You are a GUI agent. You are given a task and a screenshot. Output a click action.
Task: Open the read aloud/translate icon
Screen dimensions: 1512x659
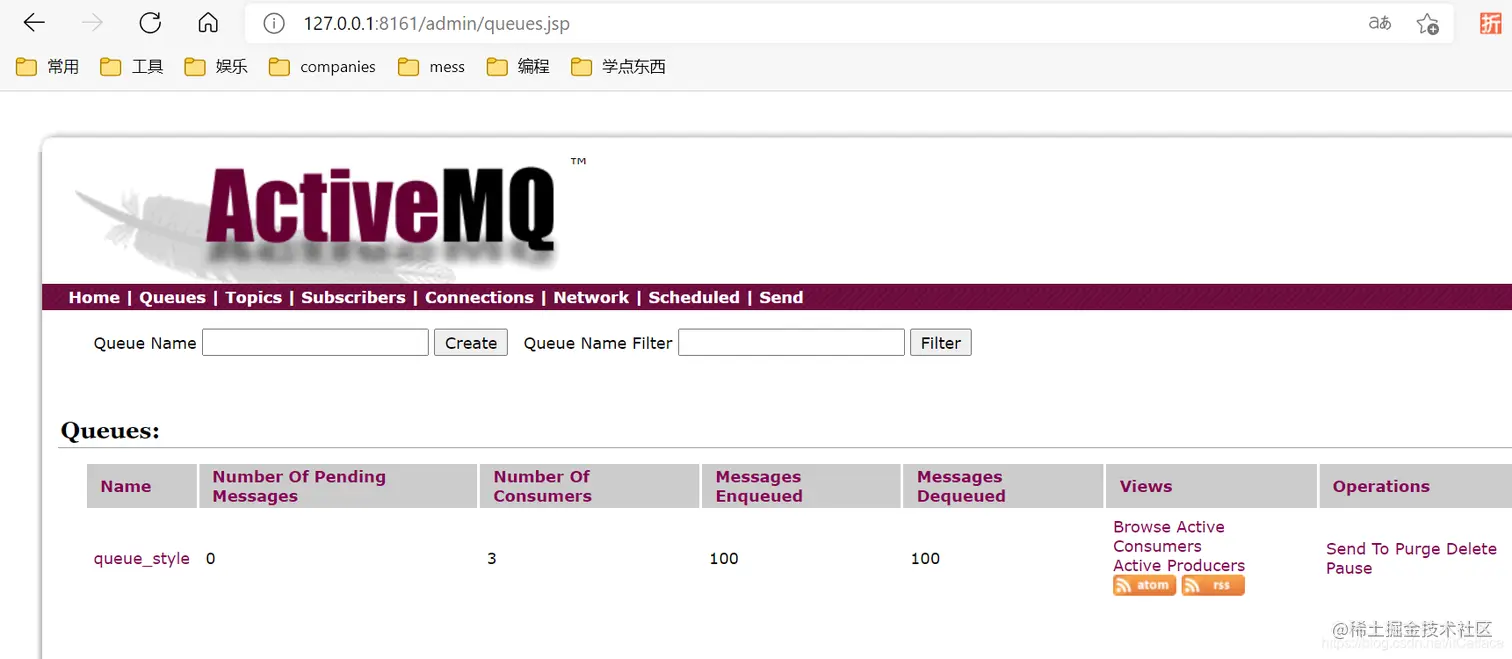tap(1380, 23)
